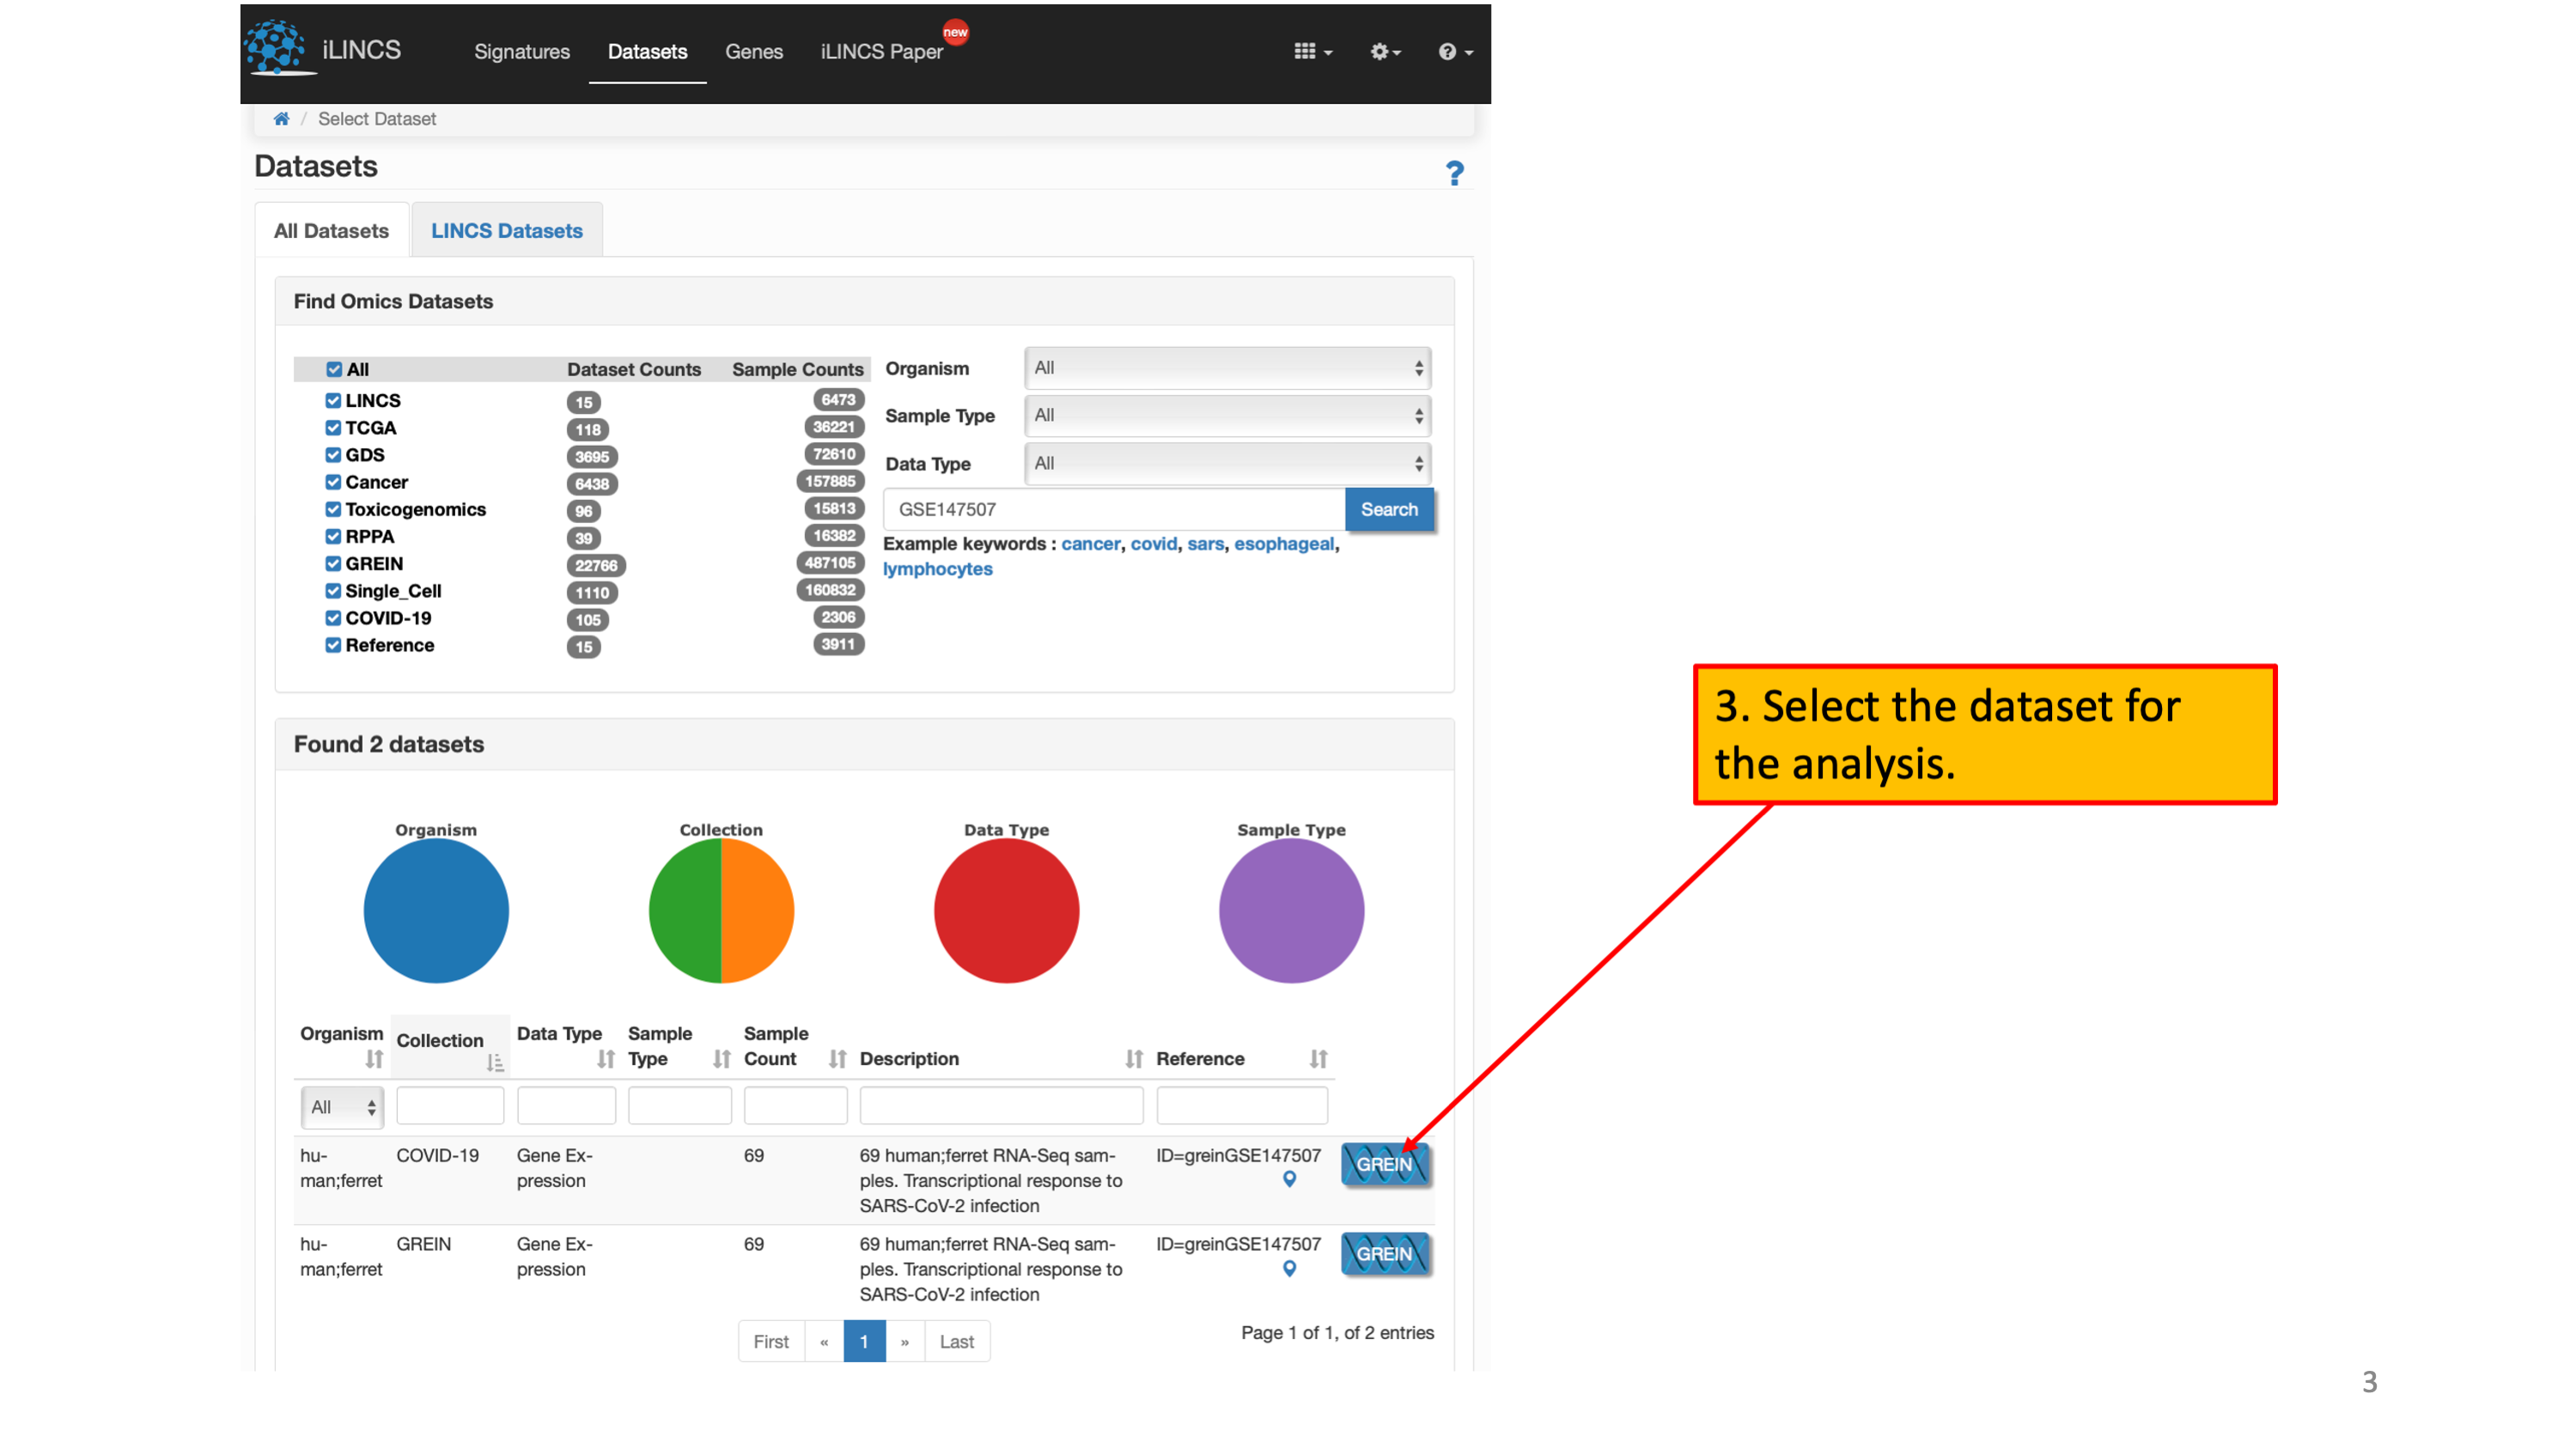Open the help question-mark menu in navbar
This screenshot has height=1449, width=2576.
(x=1455, y=51)
